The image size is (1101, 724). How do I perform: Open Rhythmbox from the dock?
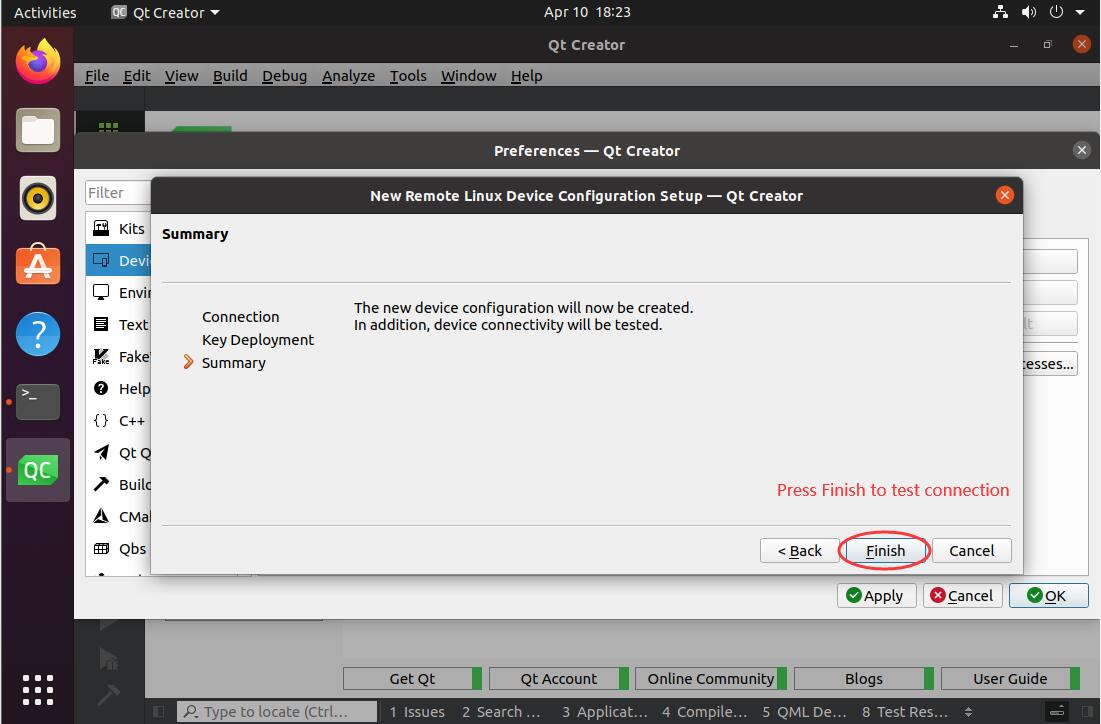point(38,198)
